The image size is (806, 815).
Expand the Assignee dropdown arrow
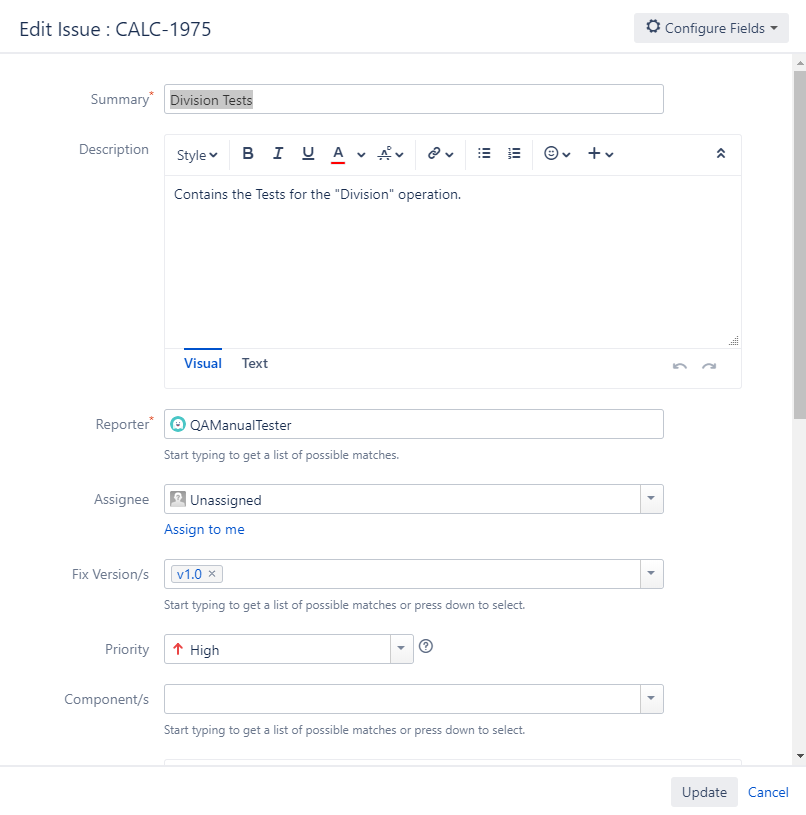pos(651,499)
